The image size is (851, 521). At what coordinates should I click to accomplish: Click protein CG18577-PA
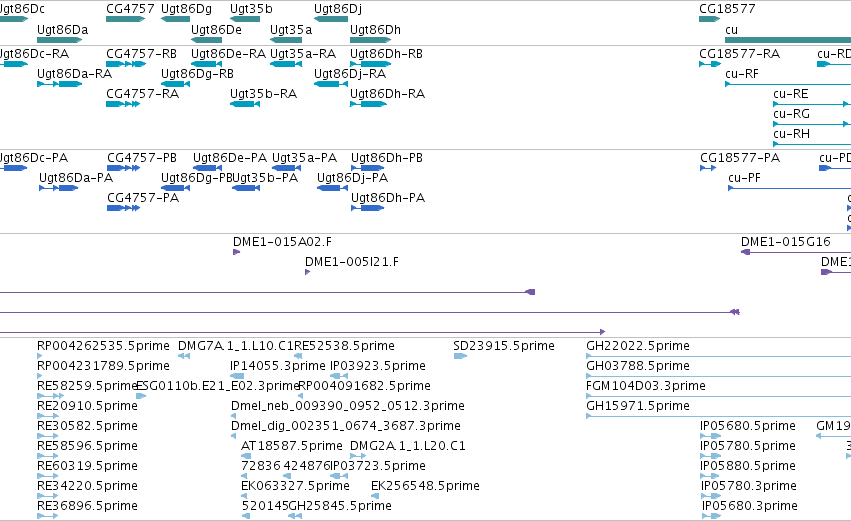click(x=740, y=158)
